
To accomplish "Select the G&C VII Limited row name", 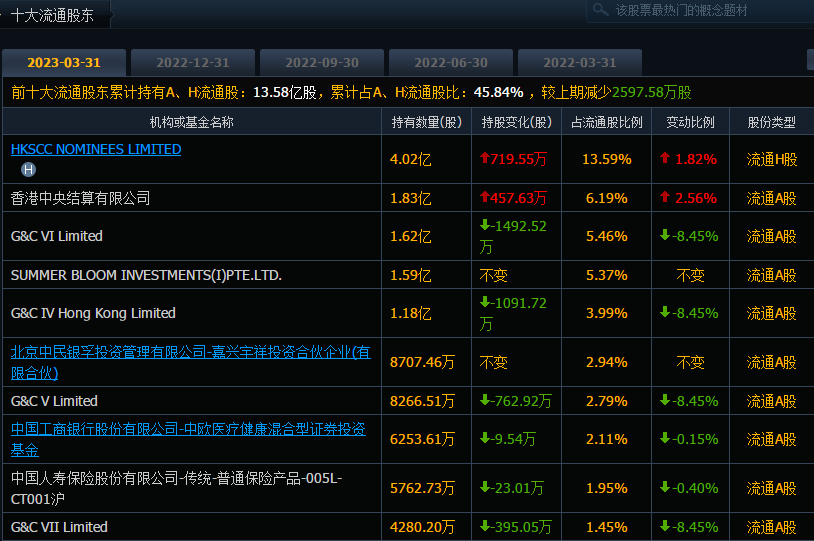I will pyautogui.click(x=59, y=527).
